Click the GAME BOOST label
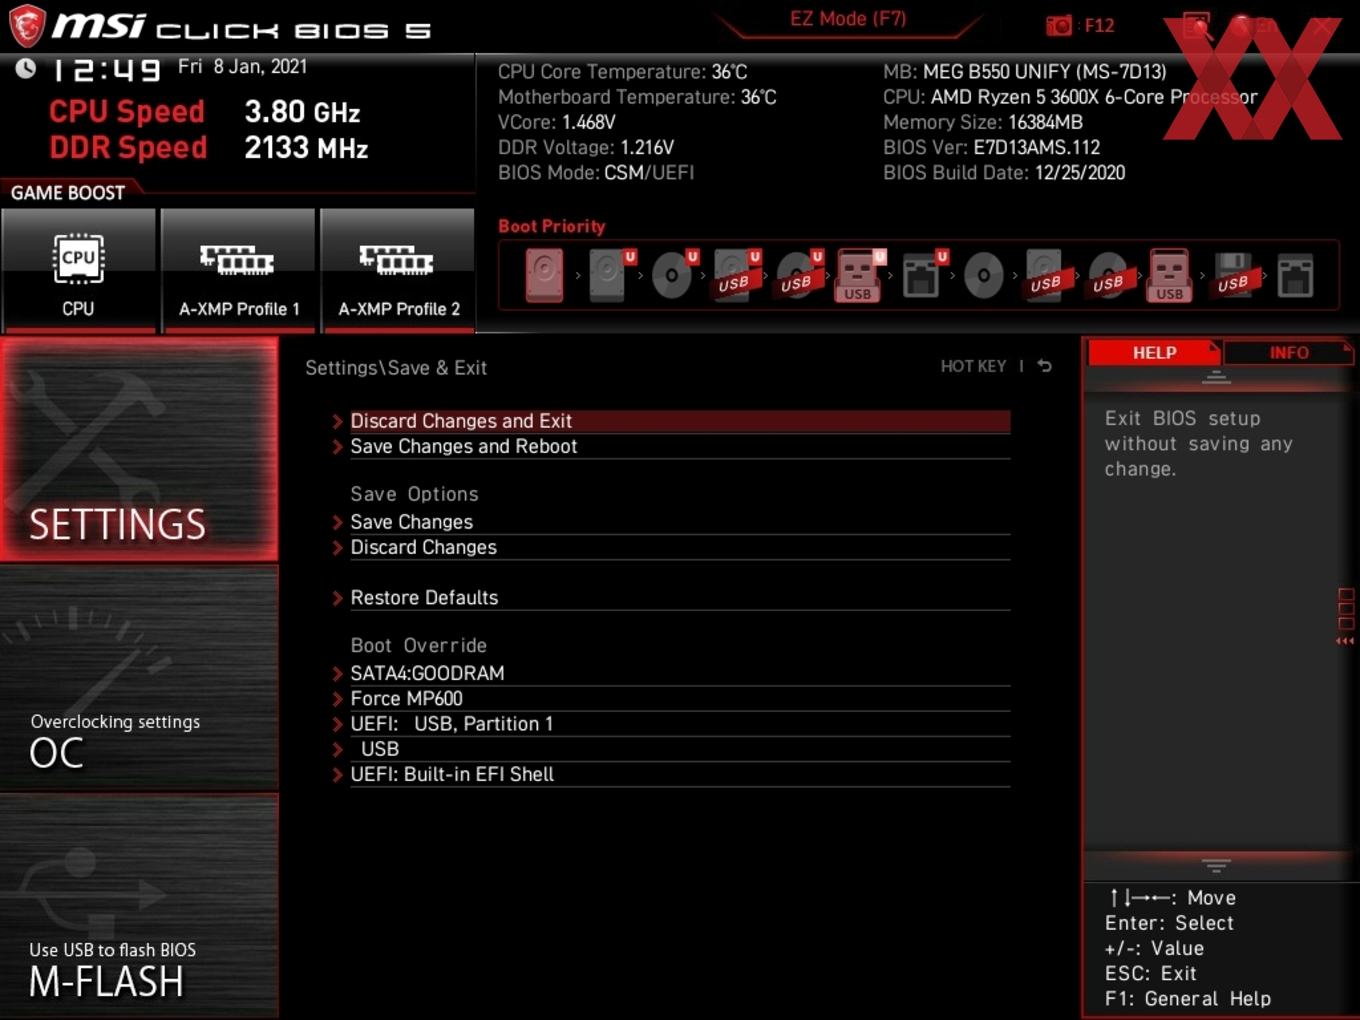Image resolution: width=1360 pixels, height=1020 pixels. 68,193
